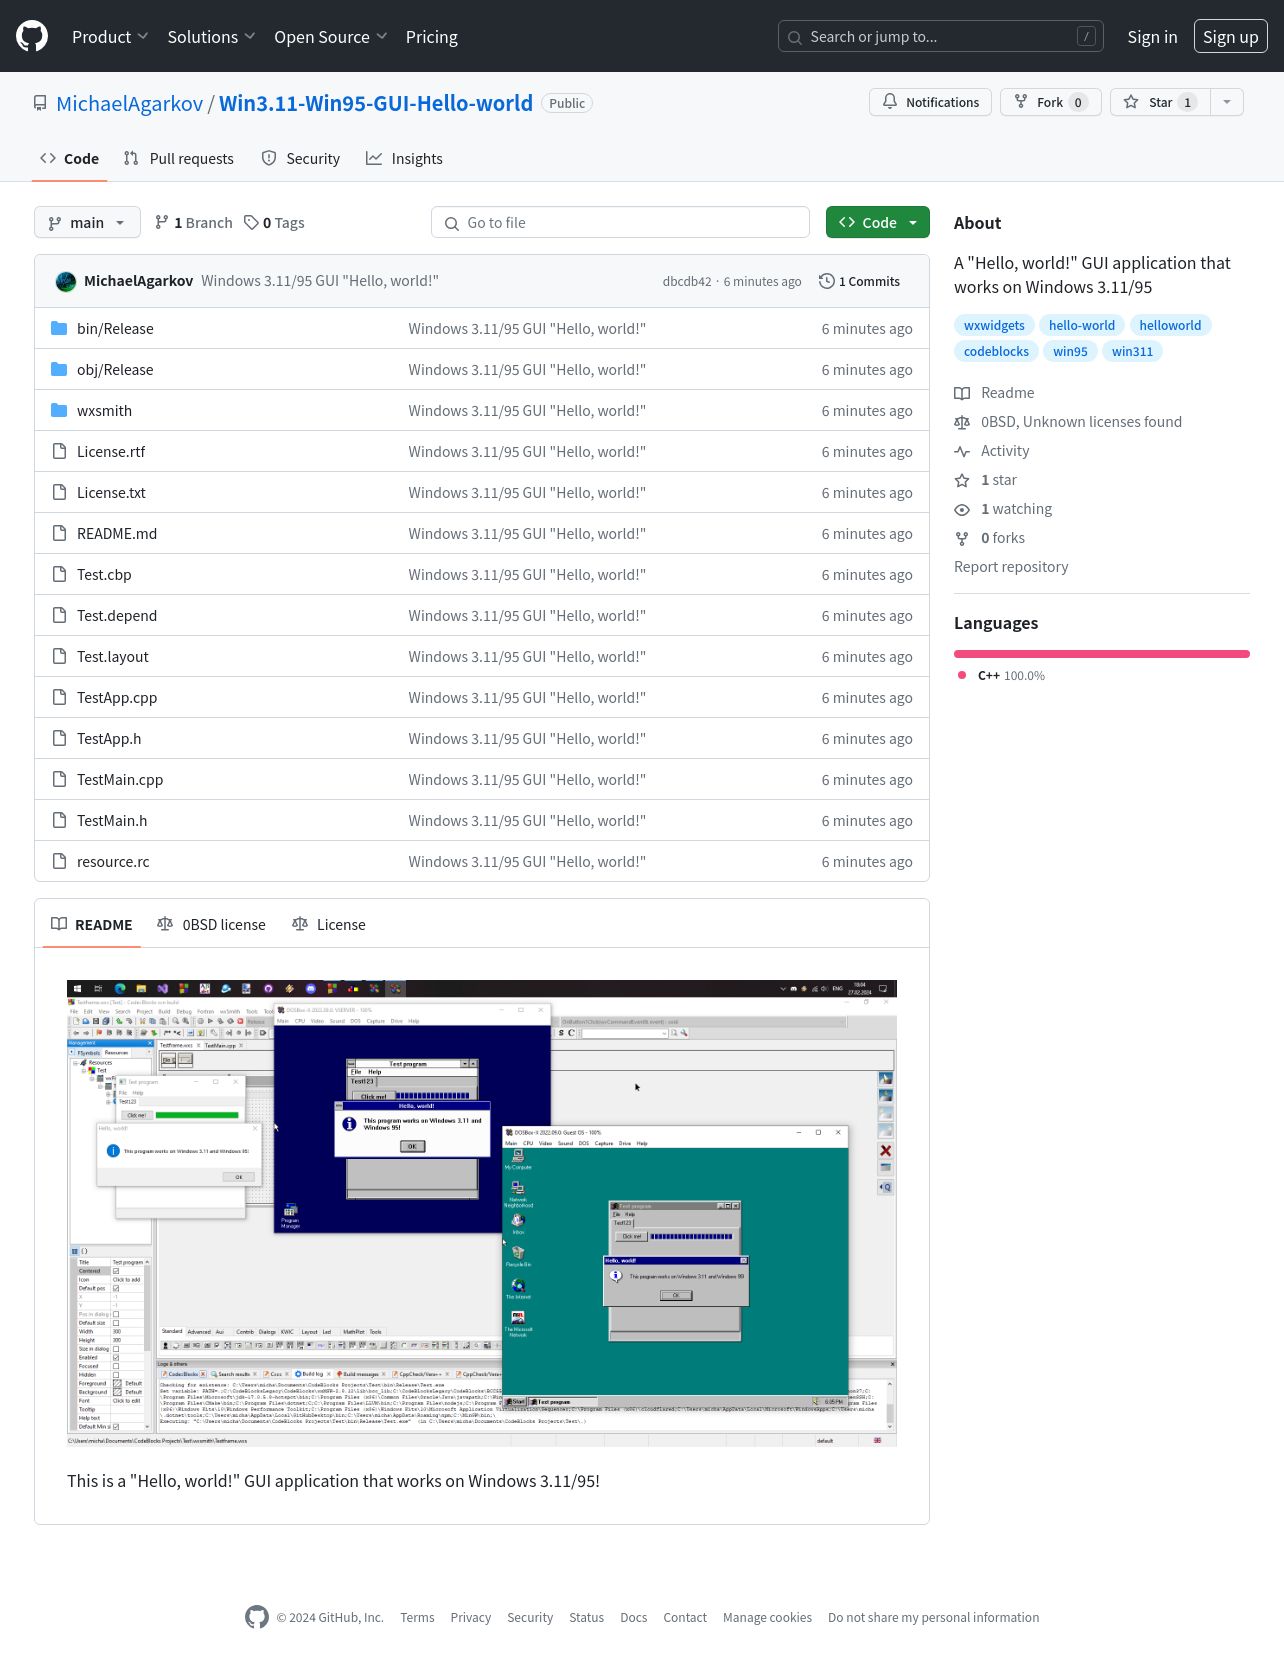Star this repository

1160,102
